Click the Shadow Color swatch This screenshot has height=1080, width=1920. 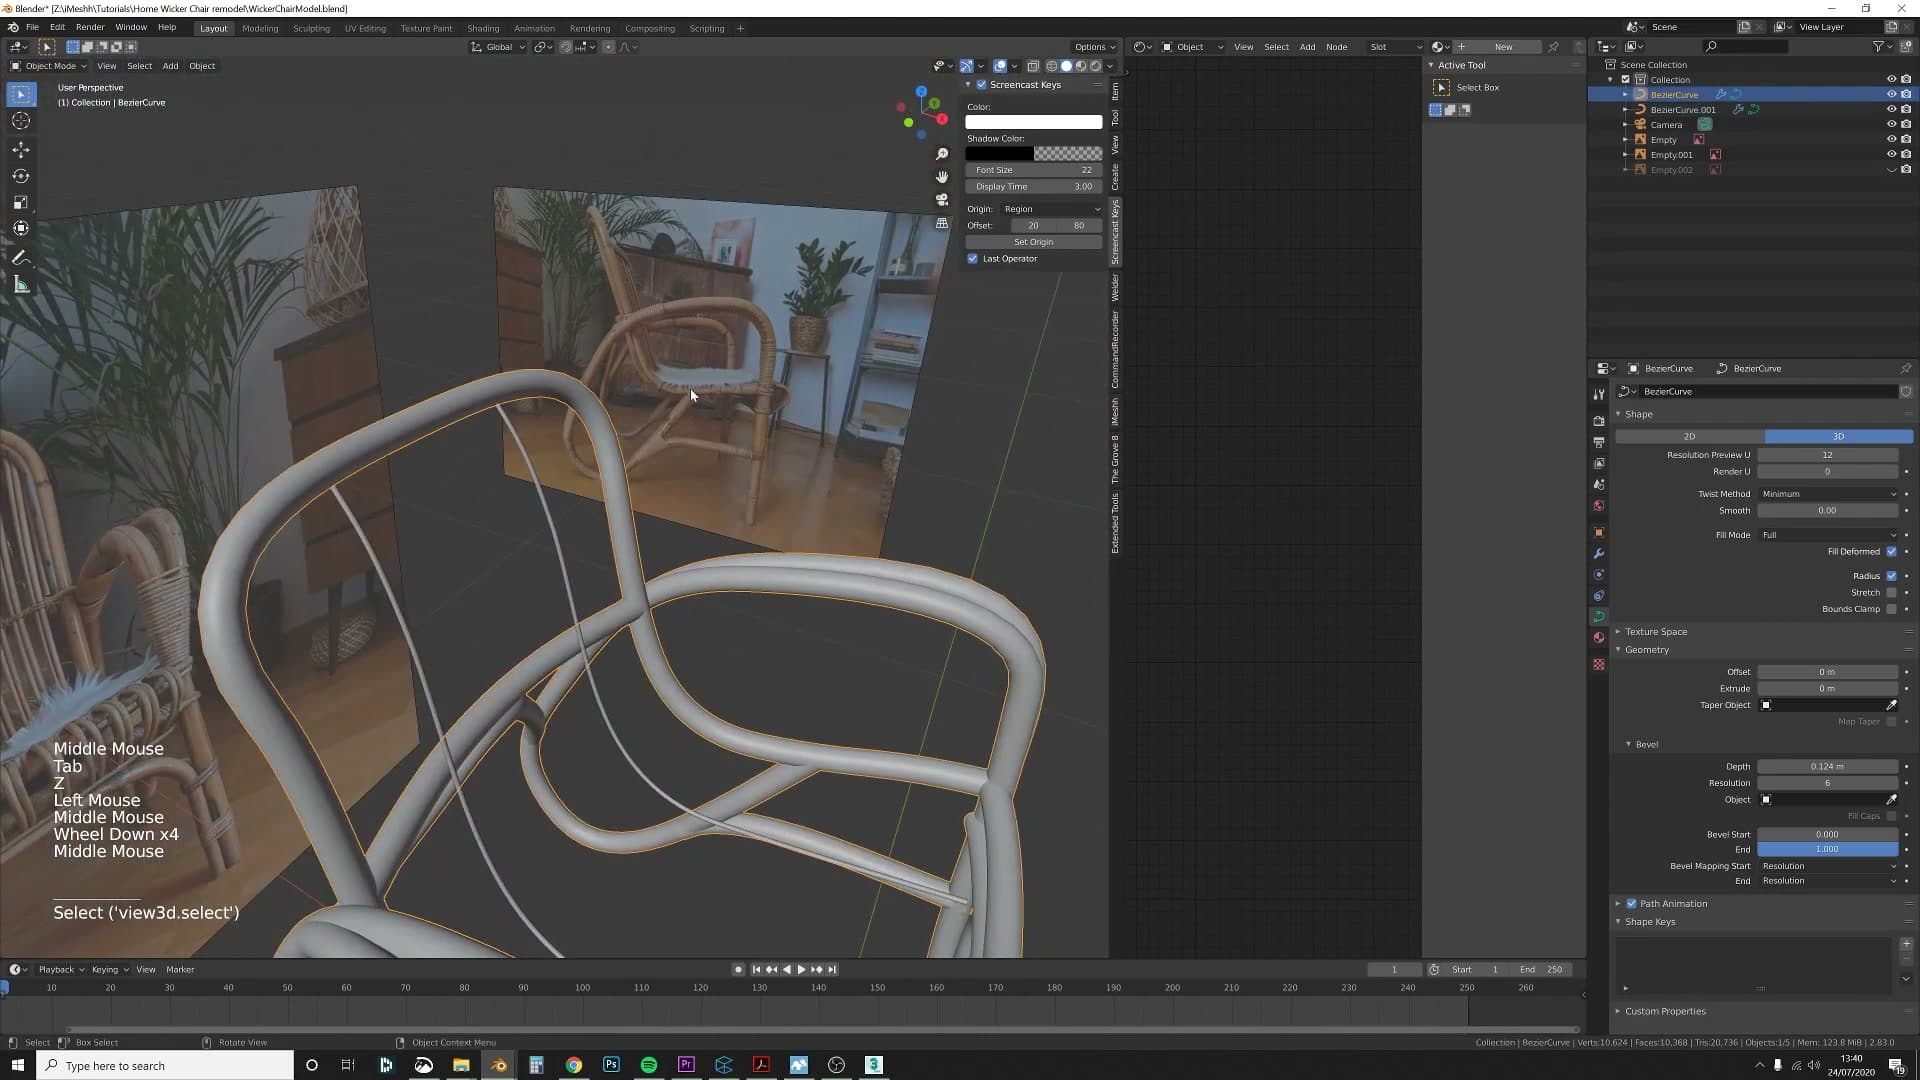(1033, 154)
